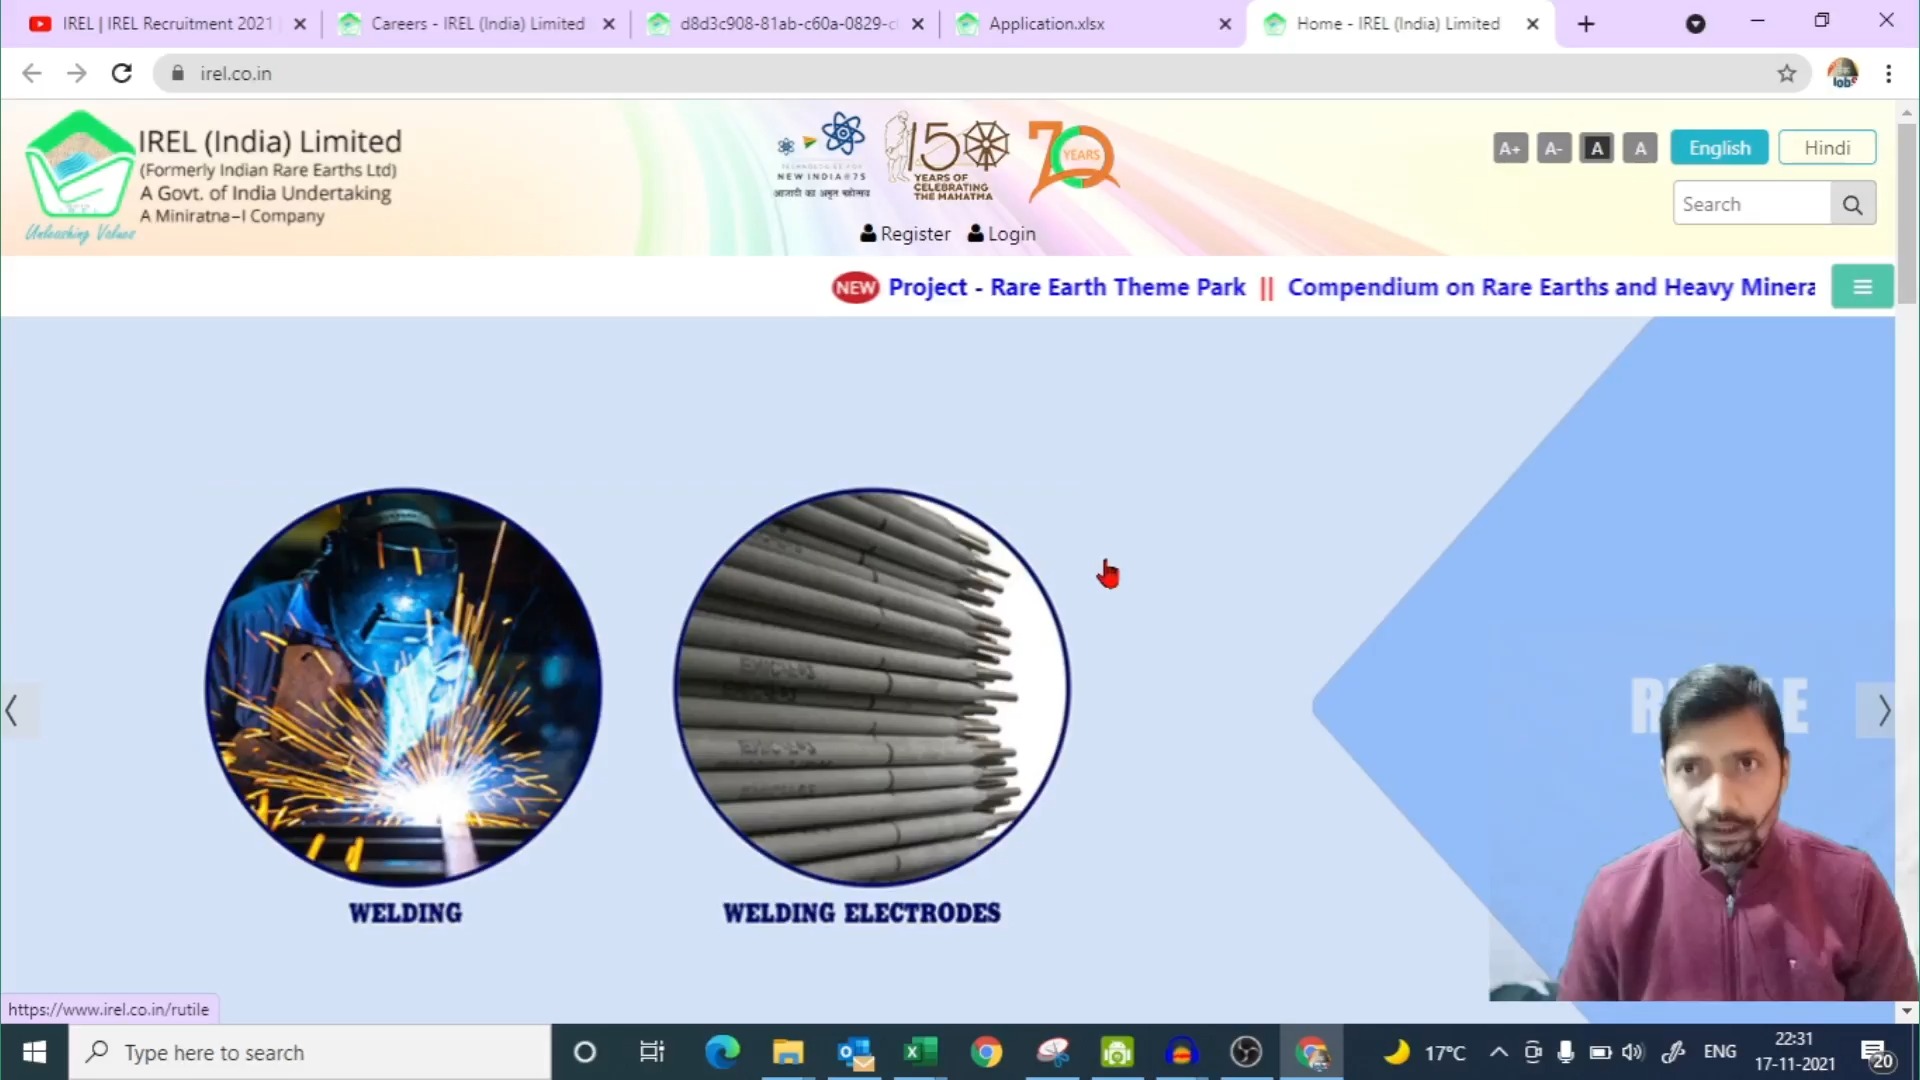Open Chrome's three-dot menu
The image size is (1920, 1080).
pos(1889,73)
